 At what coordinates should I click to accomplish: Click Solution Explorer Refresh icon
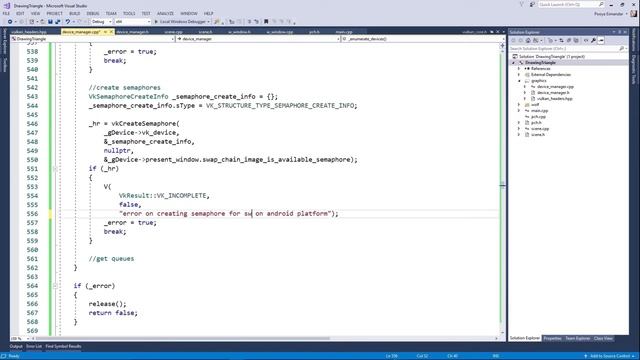pyautogui.click(x=561, y=40)
